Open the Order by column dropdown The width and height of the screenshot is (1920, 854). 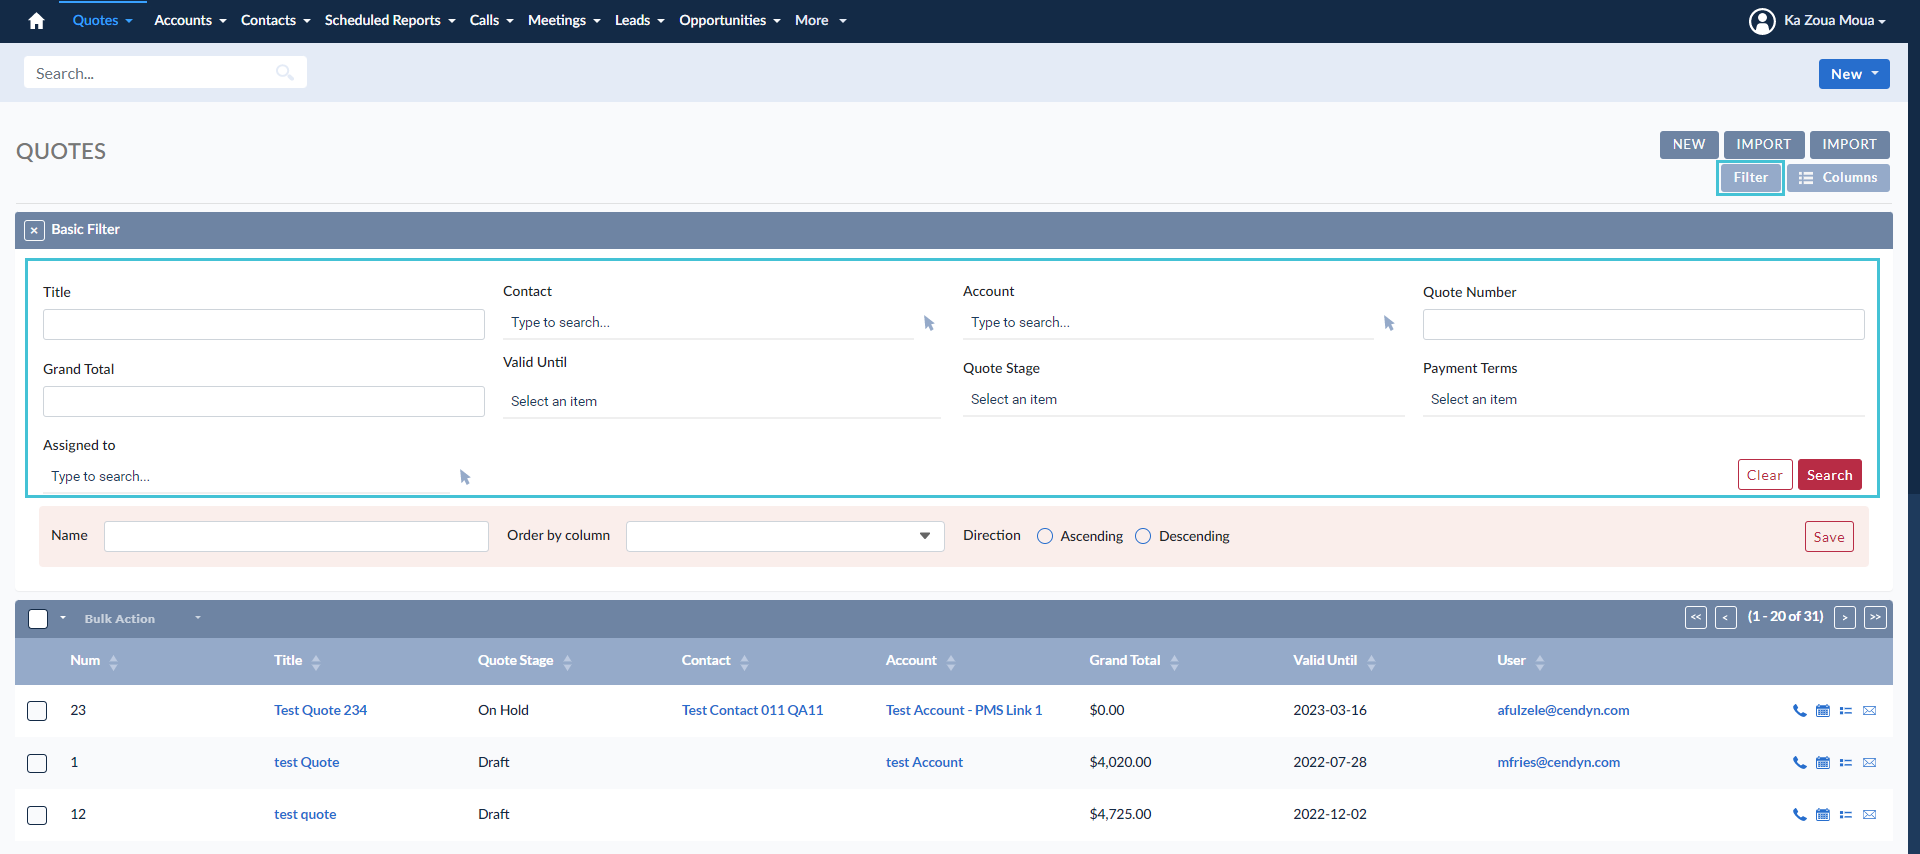pyautogui.click(x=785, y=536)
